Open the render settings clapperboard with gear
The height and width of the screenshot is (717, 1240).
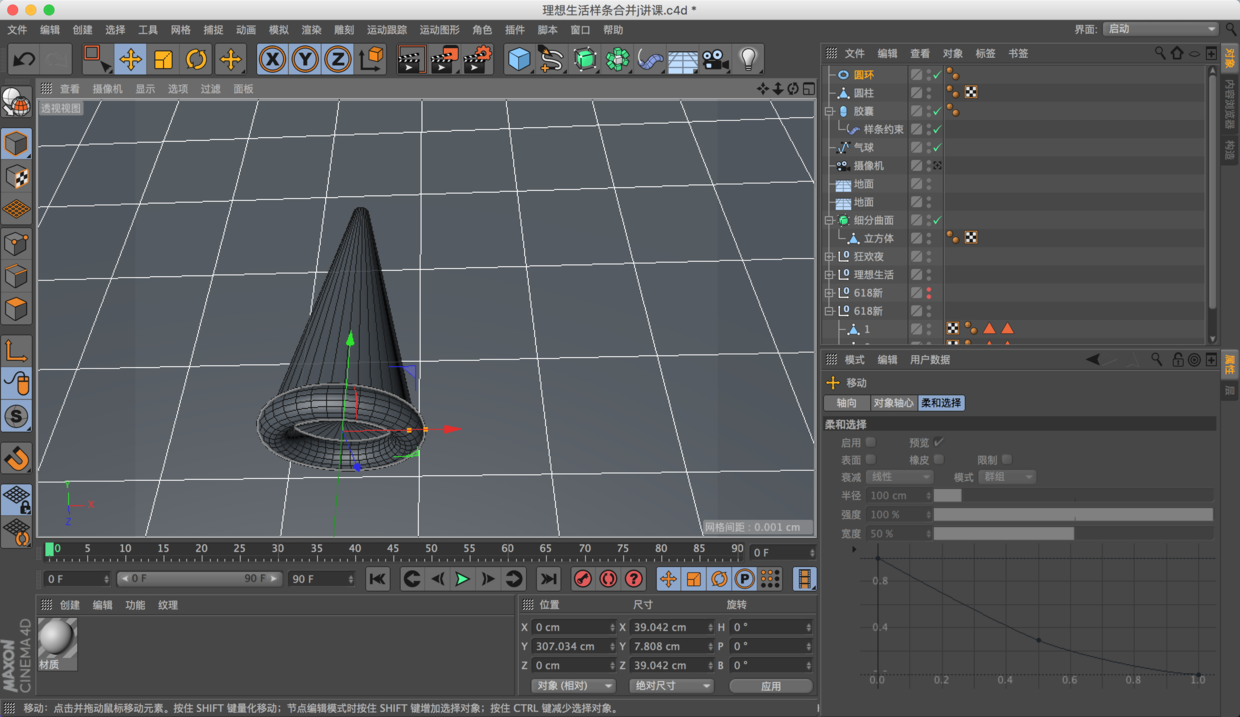pos(478,60)
